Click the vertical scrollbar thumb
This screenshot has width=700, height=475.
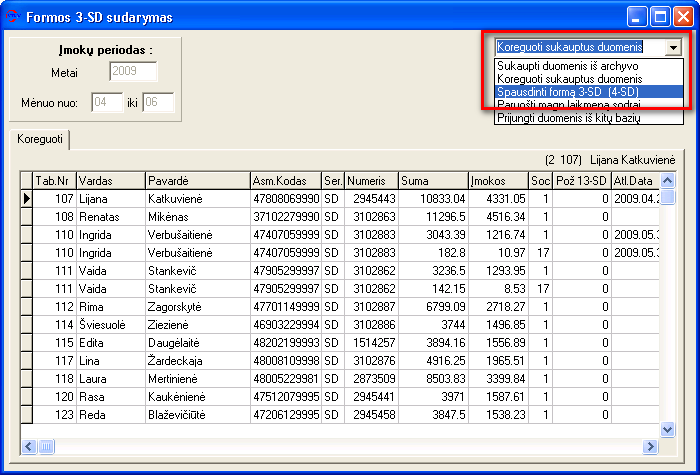coord(667,197)
